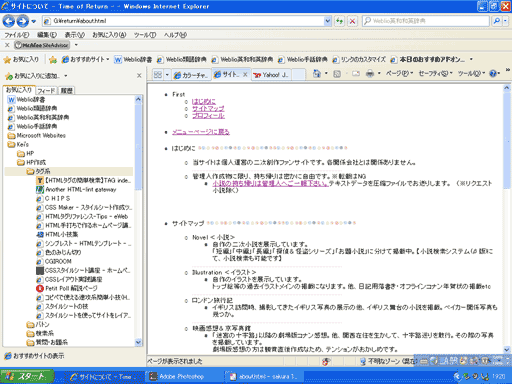Click the Home icon in command bar

(x=317, y=74)
